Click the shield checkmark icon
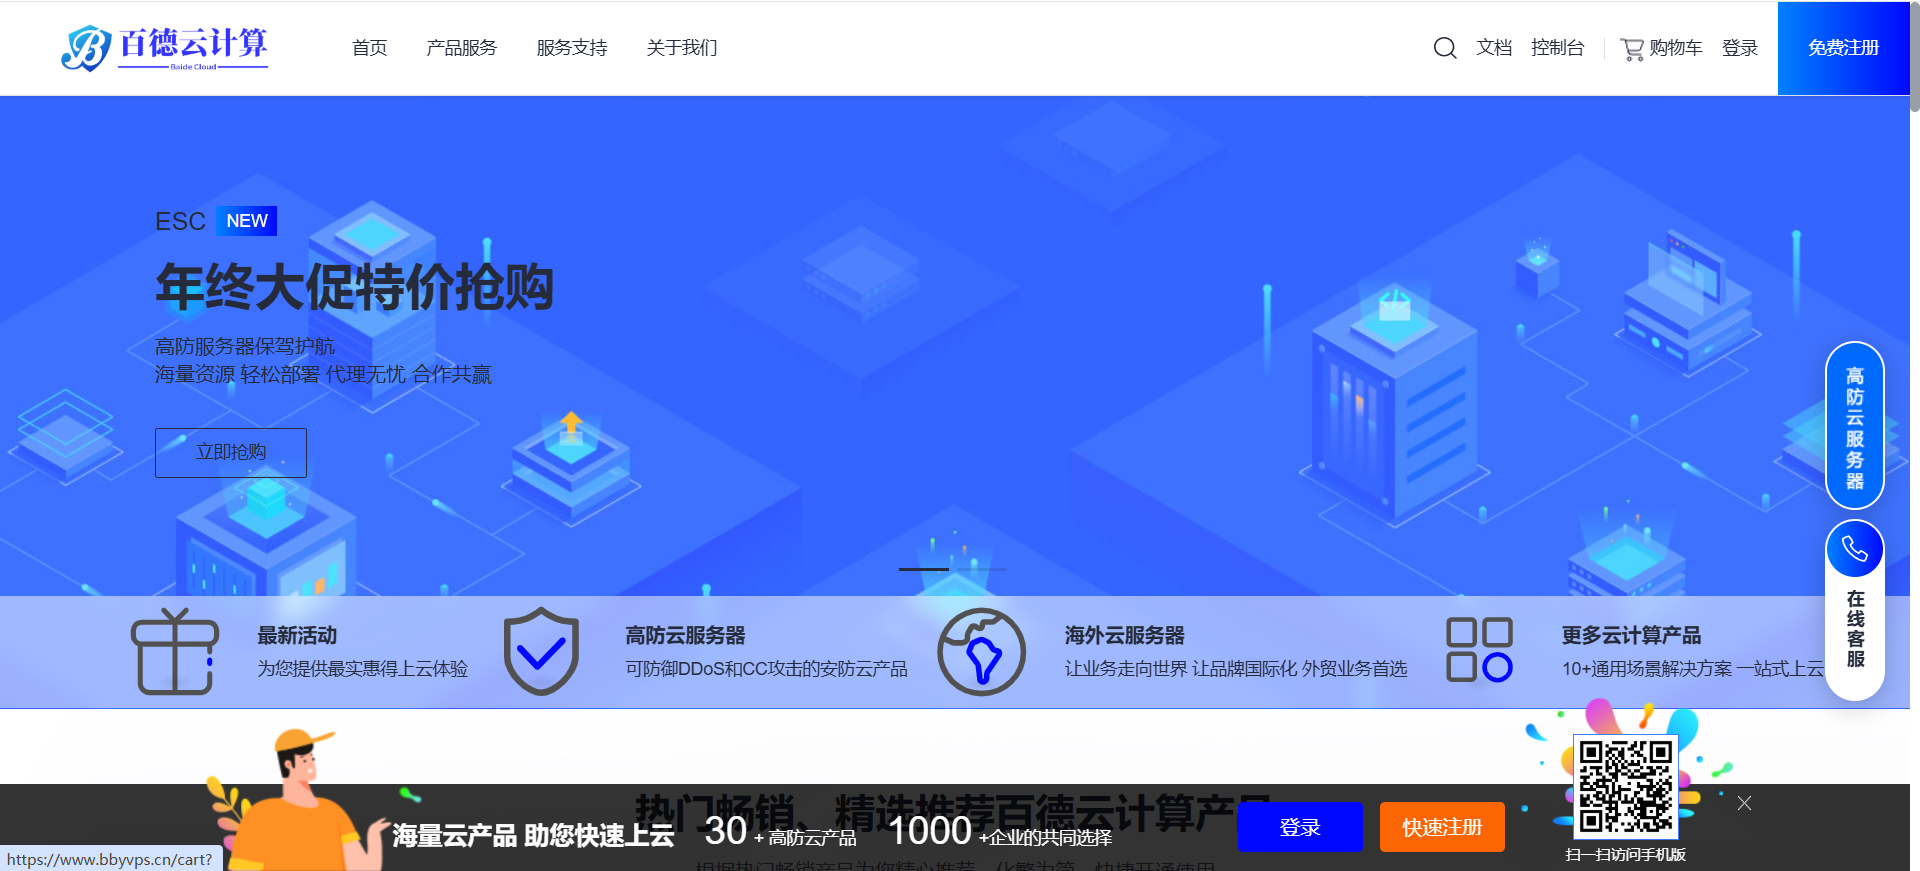Image resolution: width=1920 pixels, height=871 pixels. [541, 651]
